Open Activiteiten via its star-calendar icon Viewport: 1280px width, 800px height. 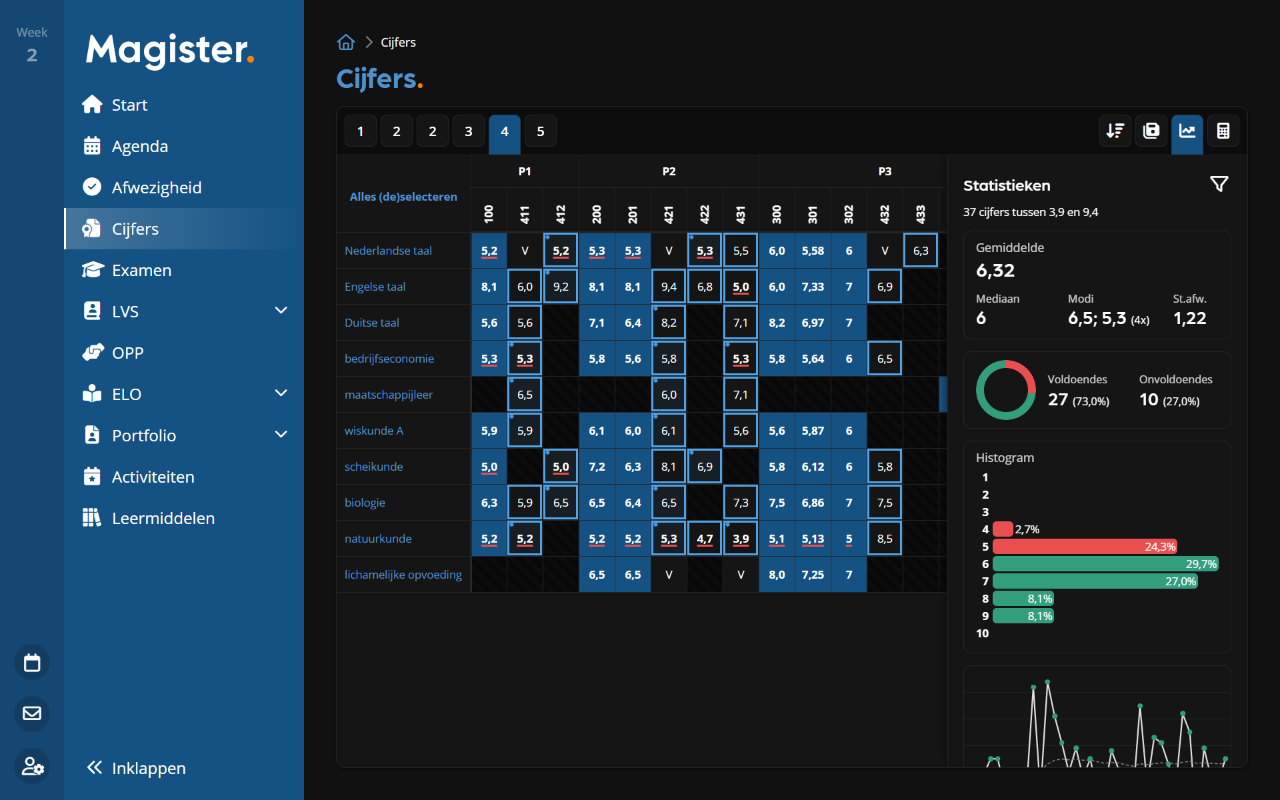[x=92, y=477]
